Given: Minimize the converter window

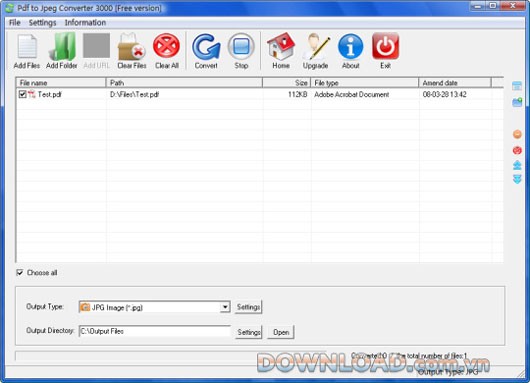Looking at the screenshot, I should (478, 6).
